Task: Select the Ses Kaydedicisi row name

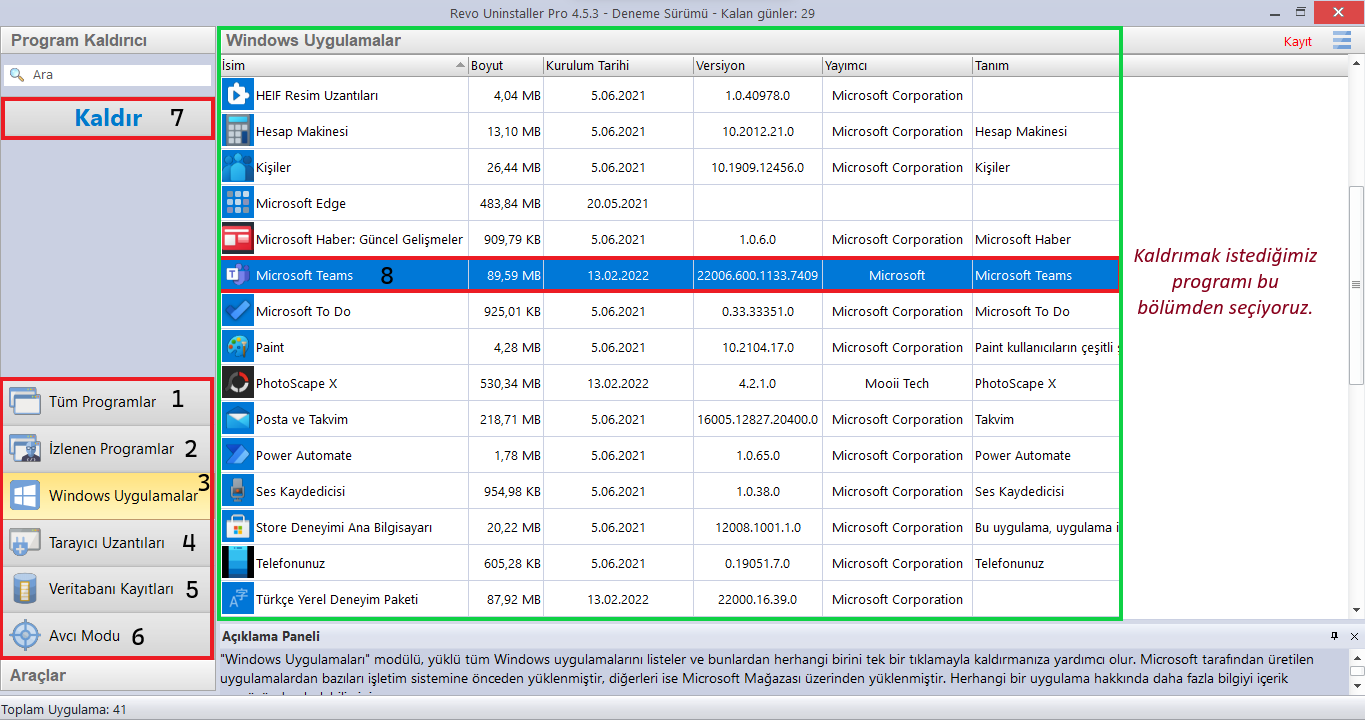Action: pyautogui.click(x=301, y=491)
